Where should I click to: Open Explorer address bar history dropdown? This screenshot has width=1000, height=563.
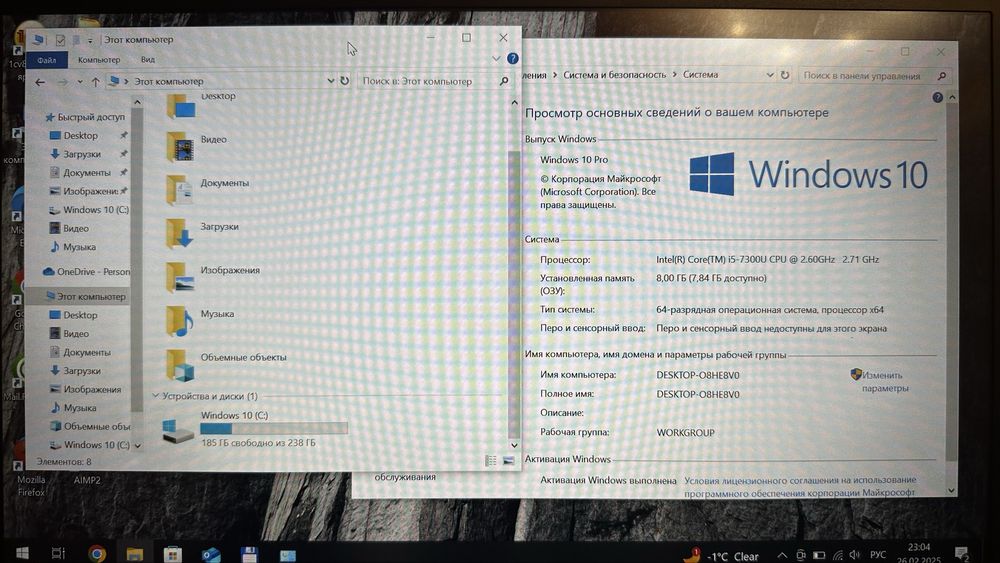pos(330,81)
